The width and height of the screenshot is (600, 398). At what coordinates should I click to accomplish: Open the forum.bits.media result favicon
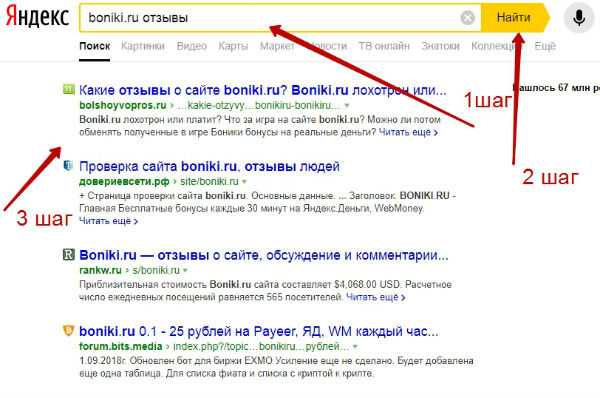(68, 330)
